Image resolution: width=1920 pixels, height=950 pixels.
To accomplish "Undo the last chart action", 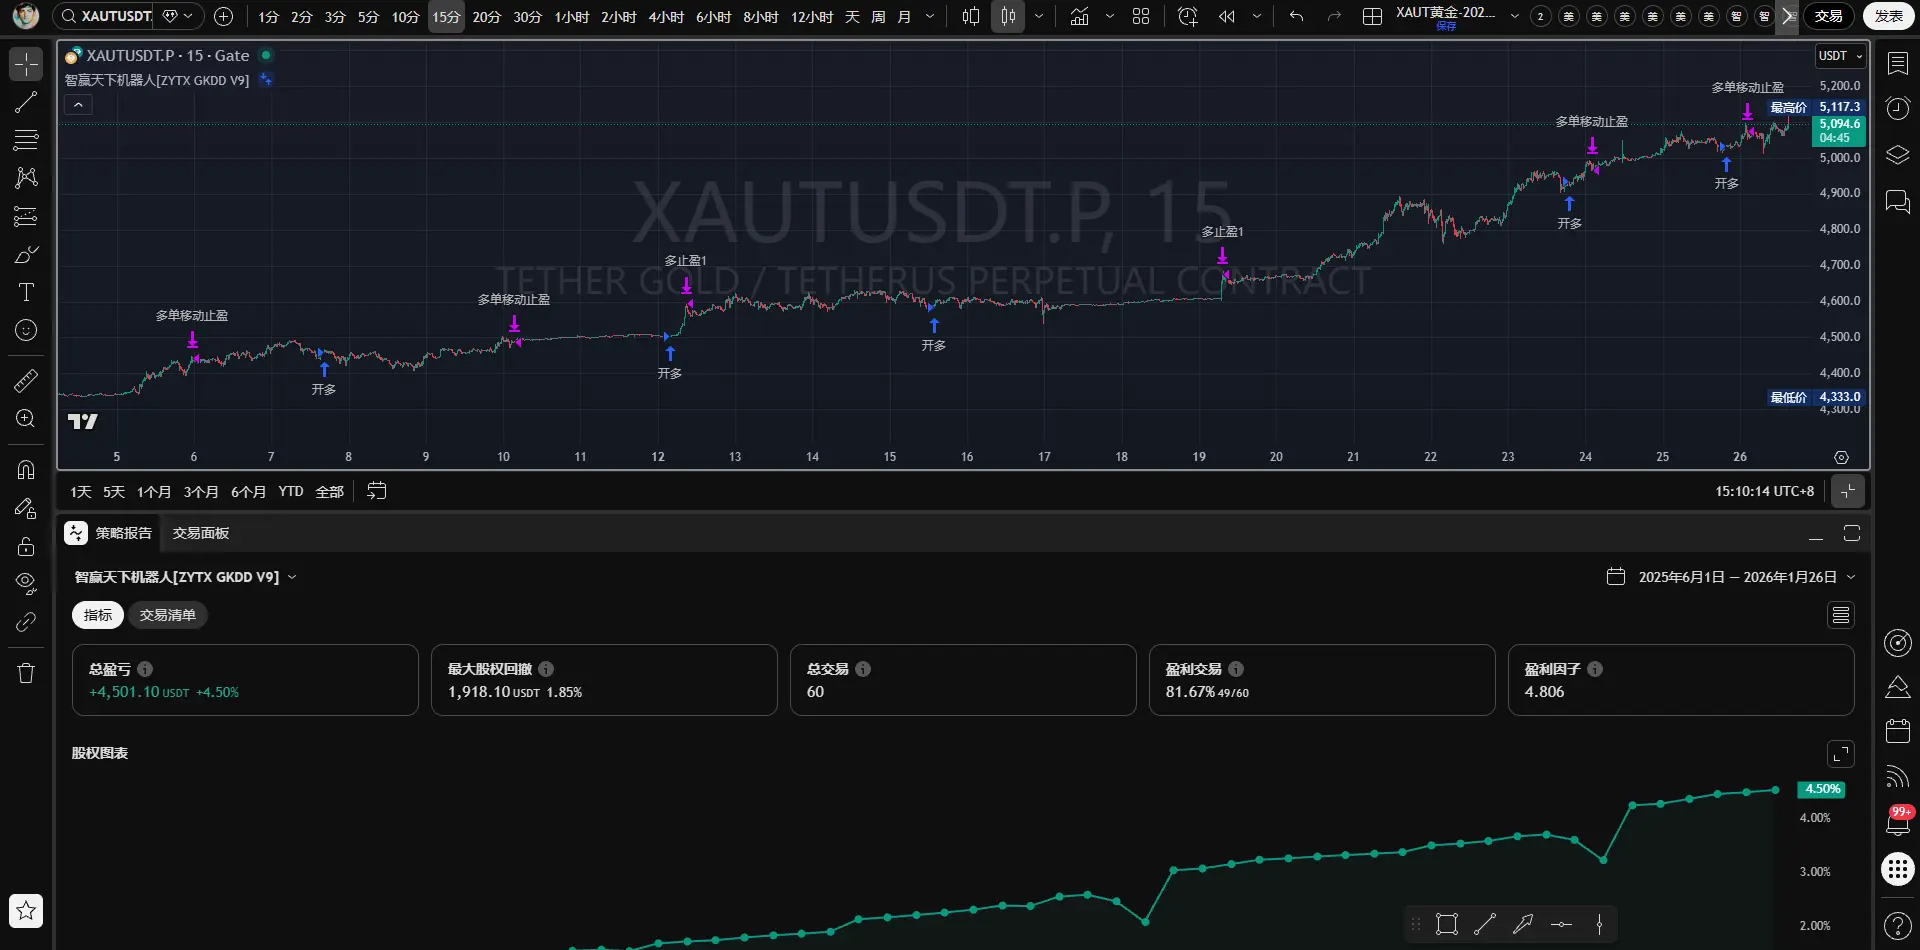I will click(1297, 16).
